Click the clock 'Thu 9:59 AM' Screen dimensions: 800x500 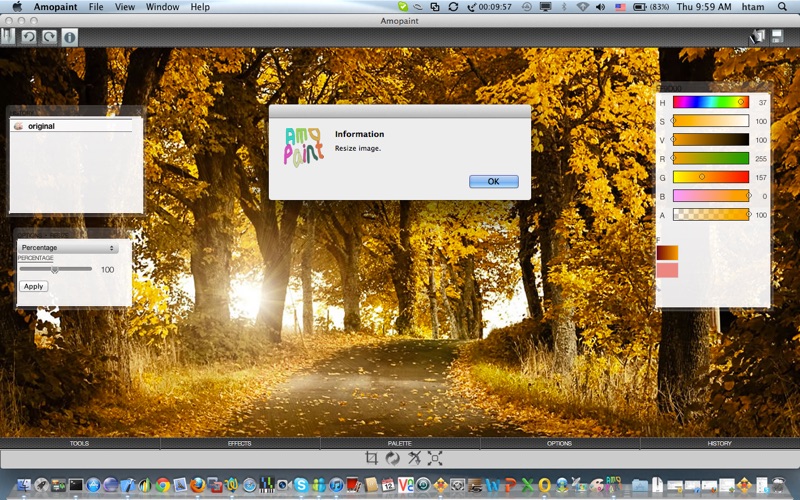[x=704, y=7]
